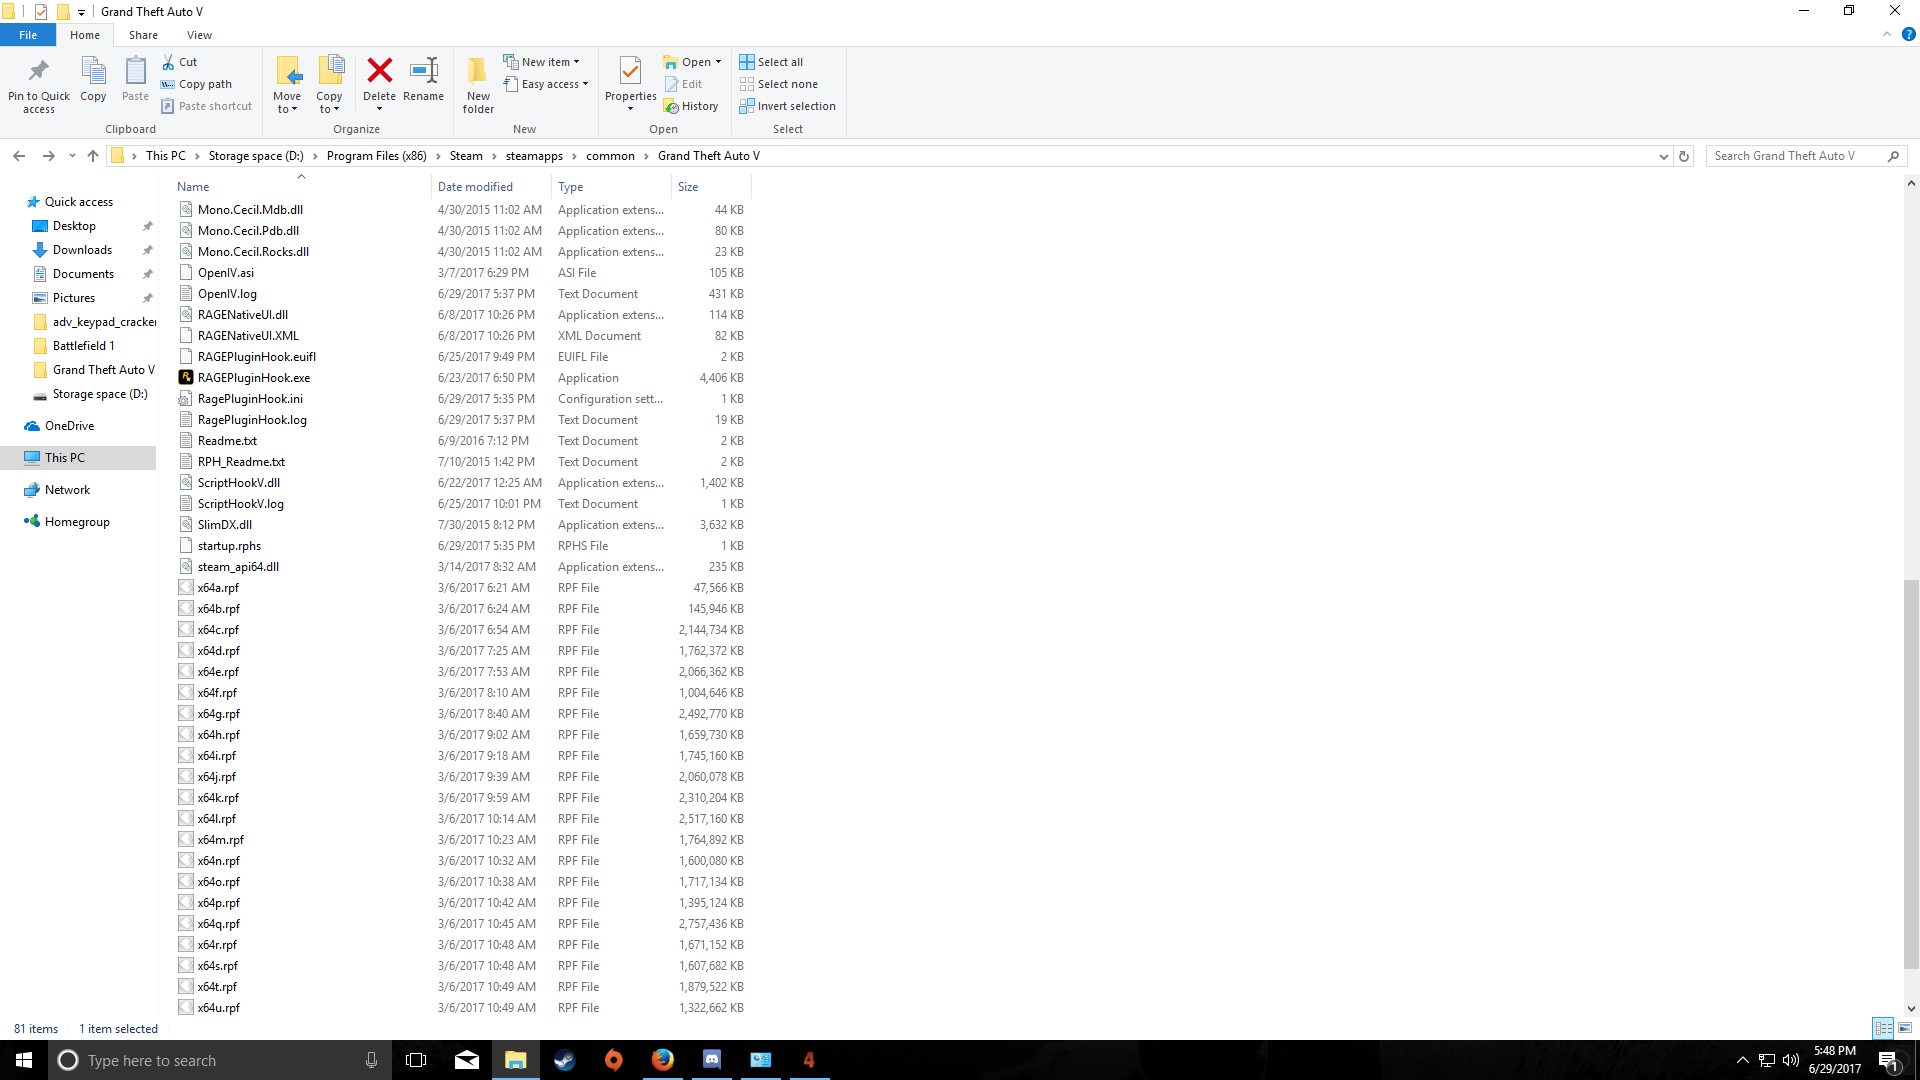Expand the address bar history dropdown arrow

pos(1663,156)
